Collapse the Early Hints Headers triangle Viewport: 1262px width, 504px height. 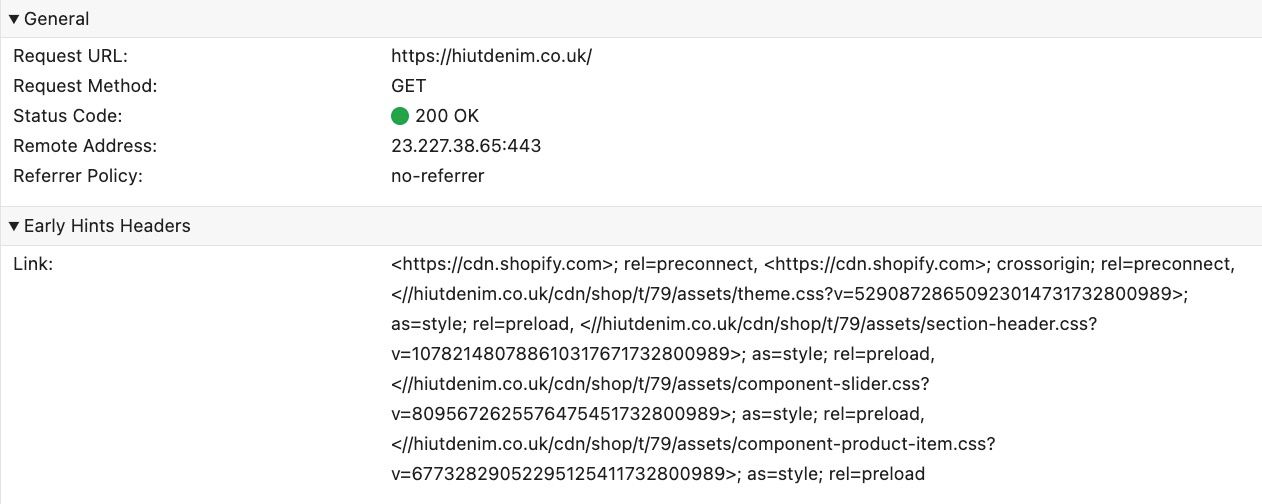click(x=14, y=226)
